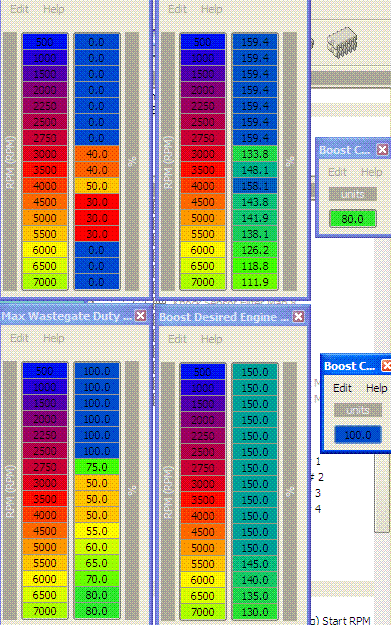Click the vertical scrollbar on right edge

click(382, 492)
